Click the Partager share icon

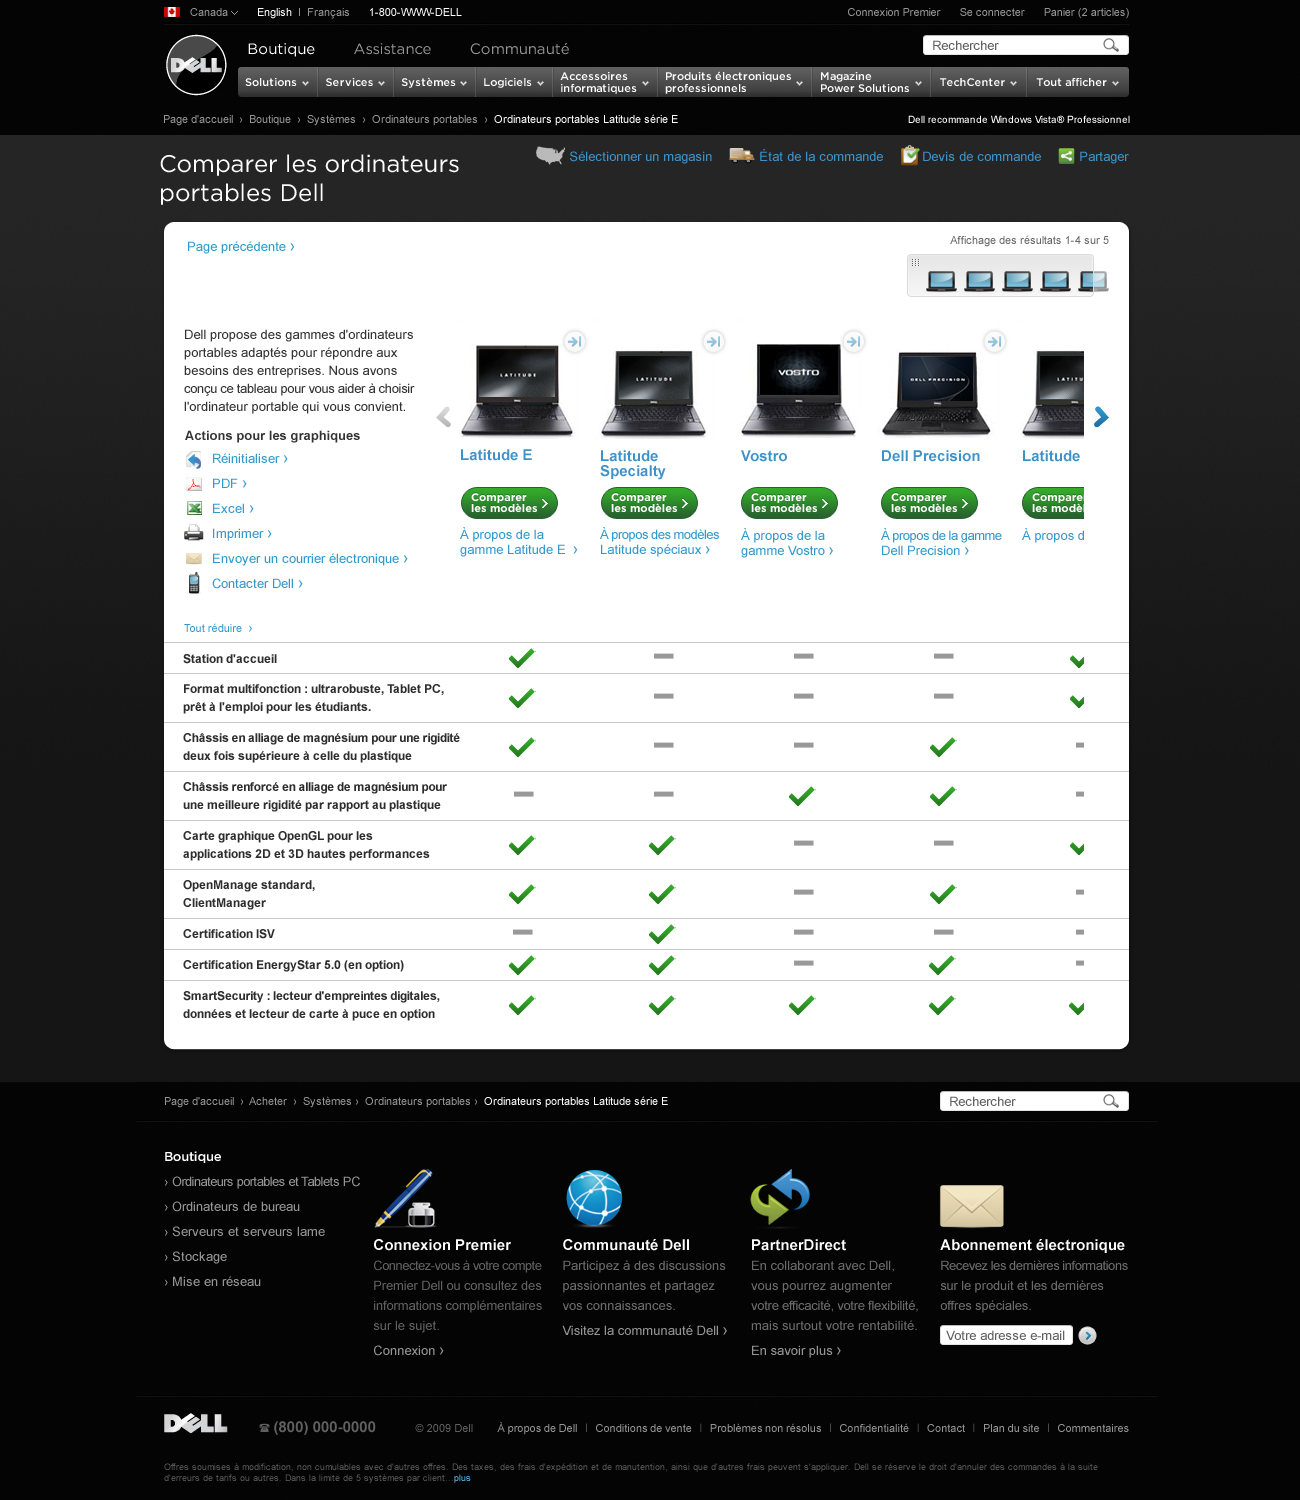1066,156
